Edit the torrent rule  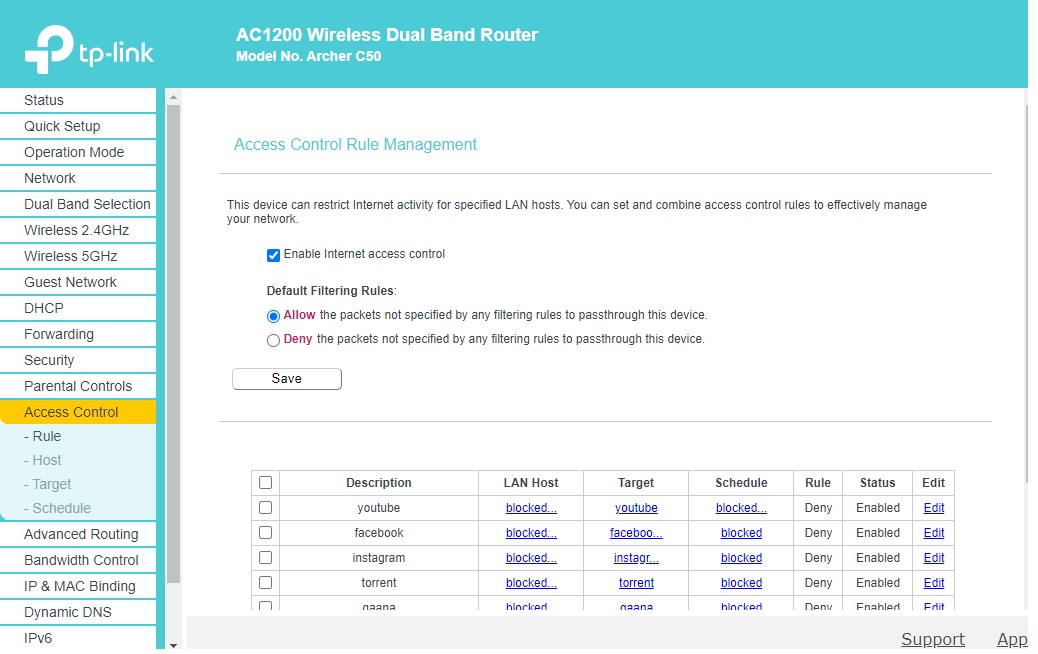tap(933, 583)
